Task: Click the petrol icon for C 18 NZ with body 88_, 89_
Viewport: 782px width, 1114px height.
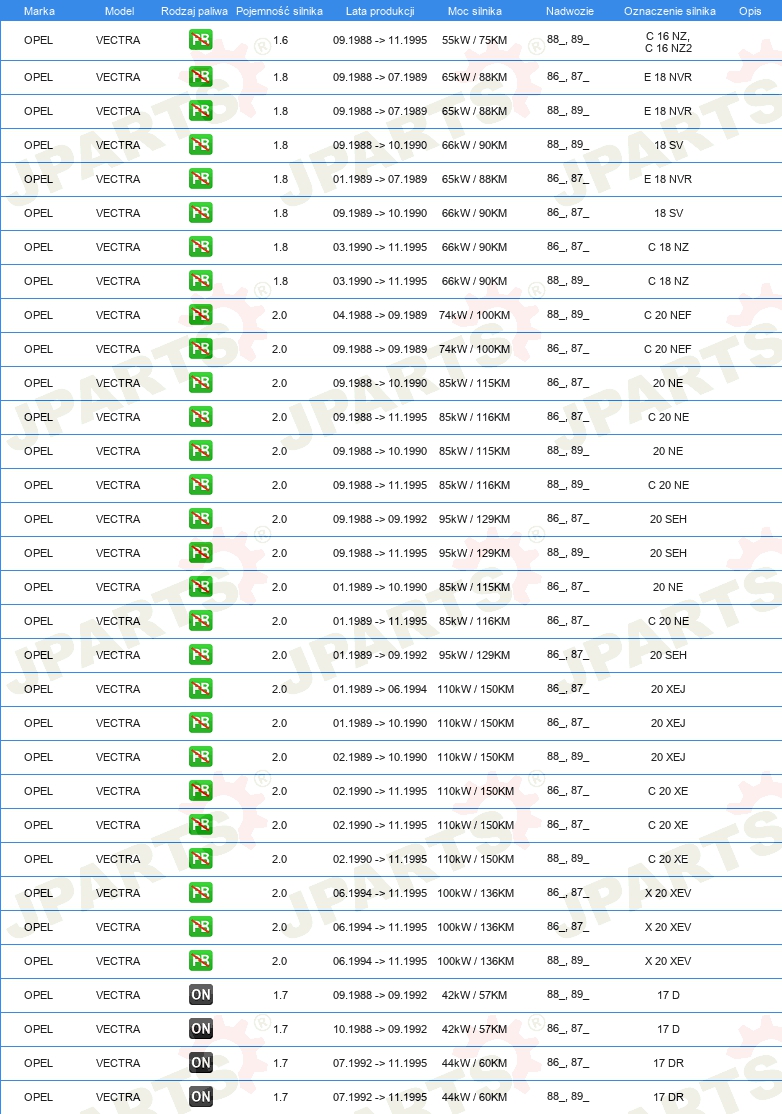Action: pyautogui.click(x=201, y=281)
